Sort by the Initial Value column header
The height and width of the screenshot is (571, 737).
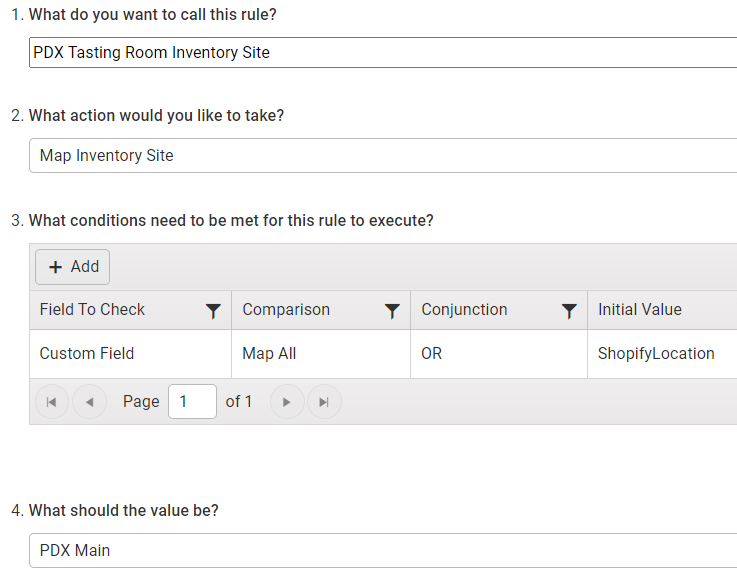click(x=640, y=310)
